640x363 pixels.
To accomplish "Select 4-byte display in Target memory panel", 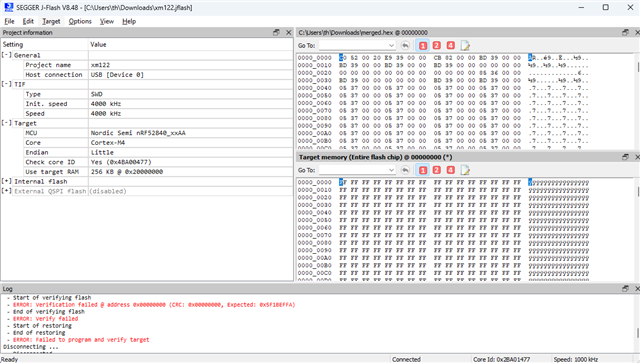I will 451,170.
